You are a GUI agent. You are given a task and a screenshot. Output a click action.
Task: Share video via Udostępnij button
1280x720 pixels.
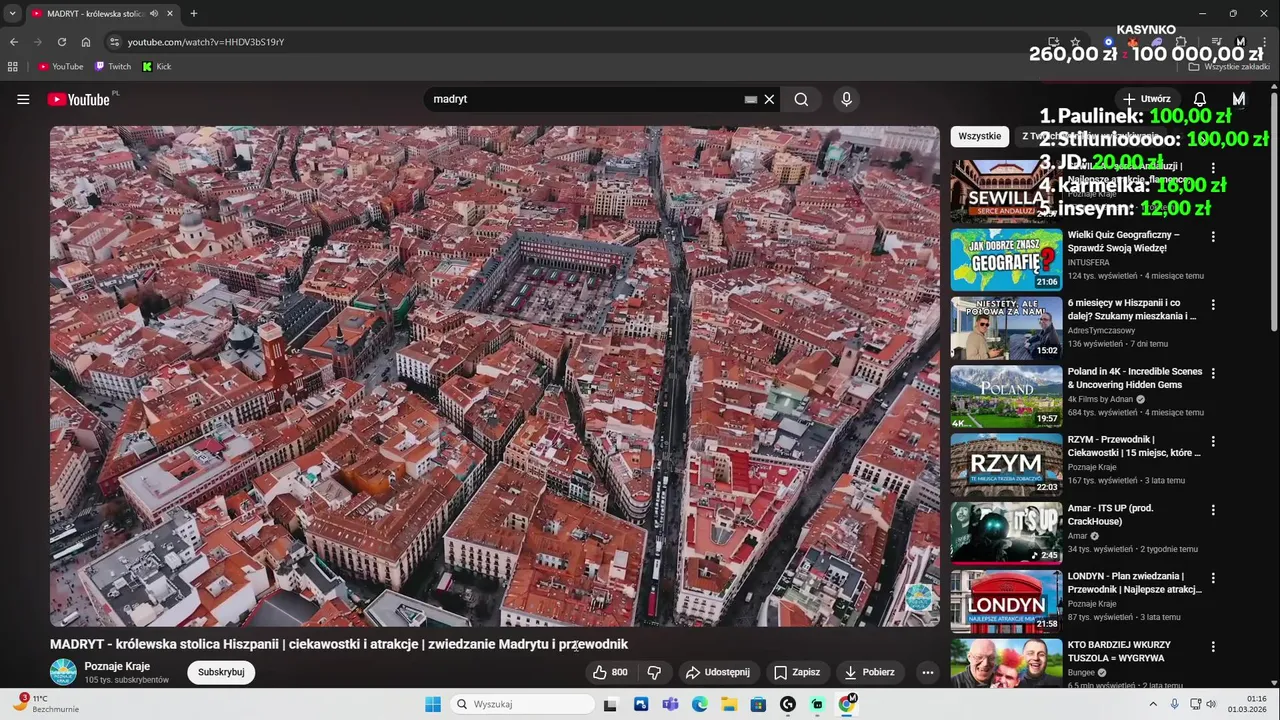[717, 672]
